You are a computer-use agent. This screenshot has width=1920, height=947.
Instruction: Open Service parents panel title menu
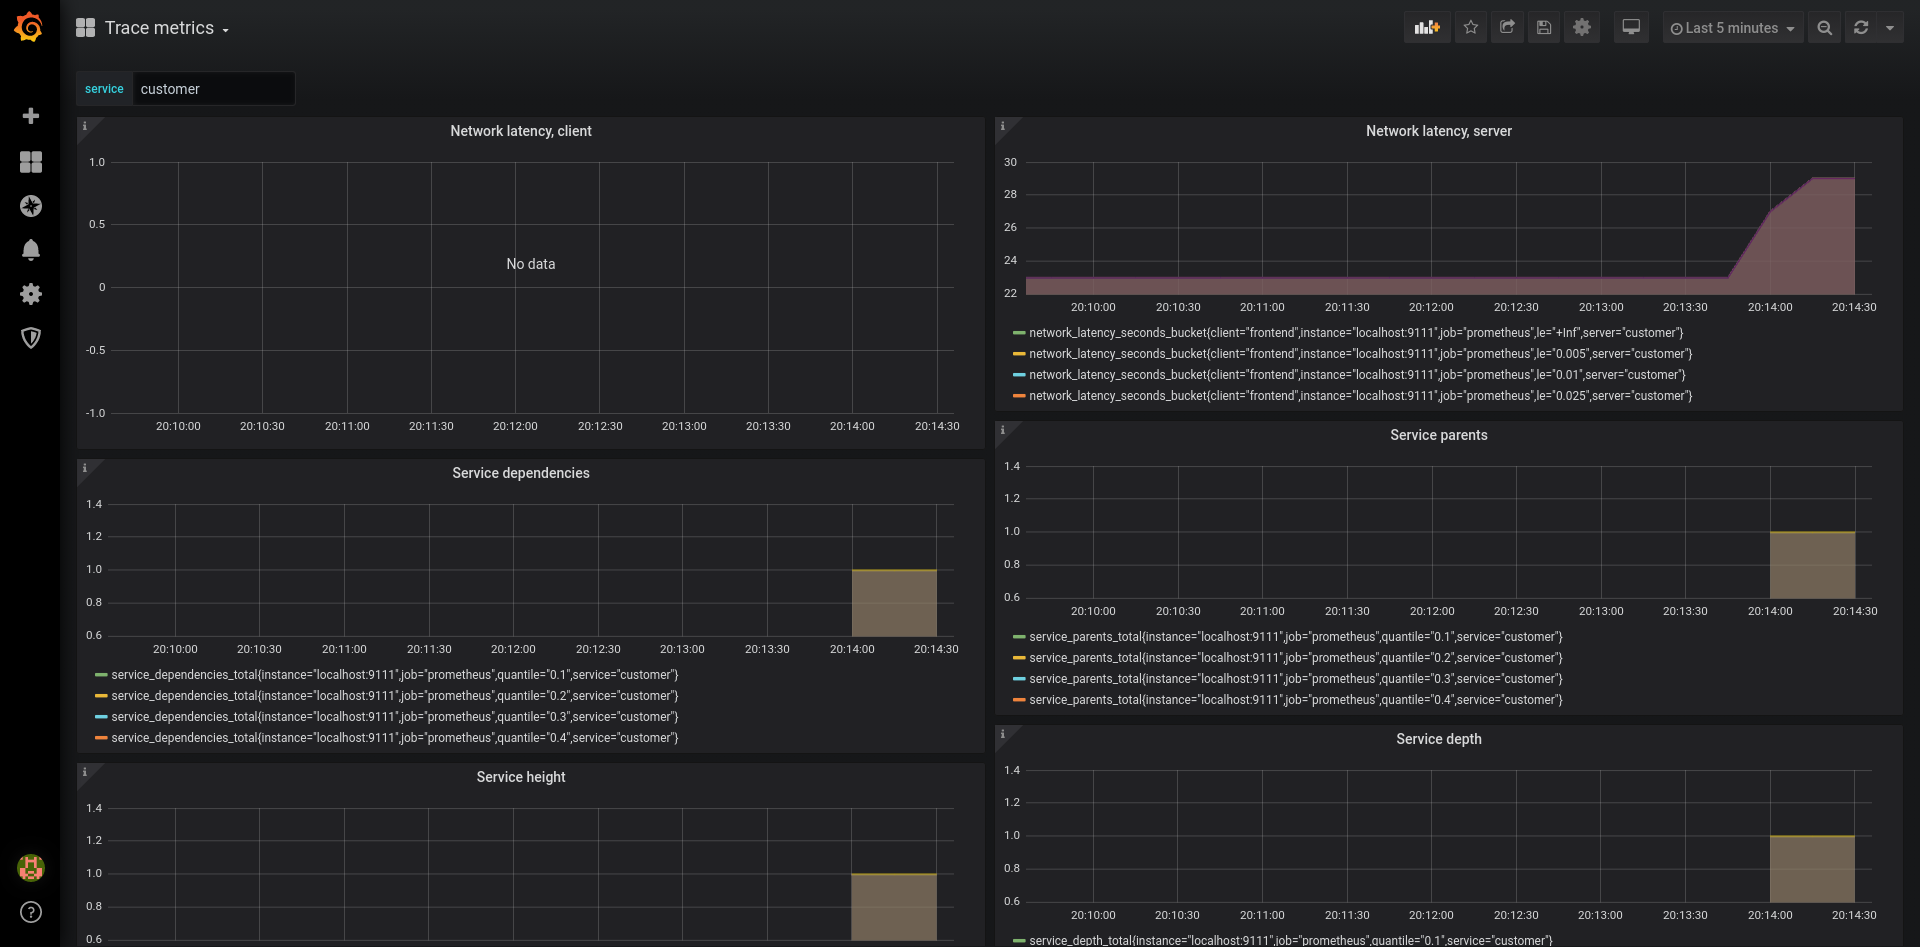pos(1439,435)
